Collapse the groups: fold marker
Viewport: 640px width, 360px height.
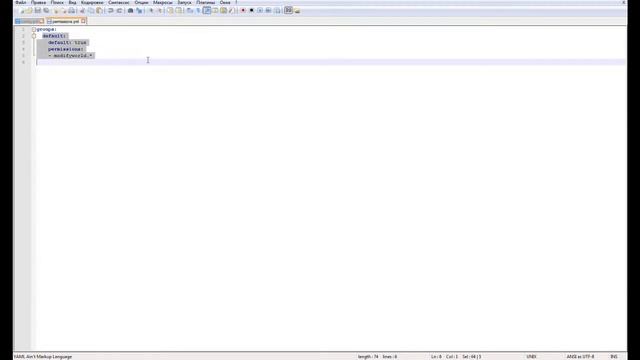34,29
